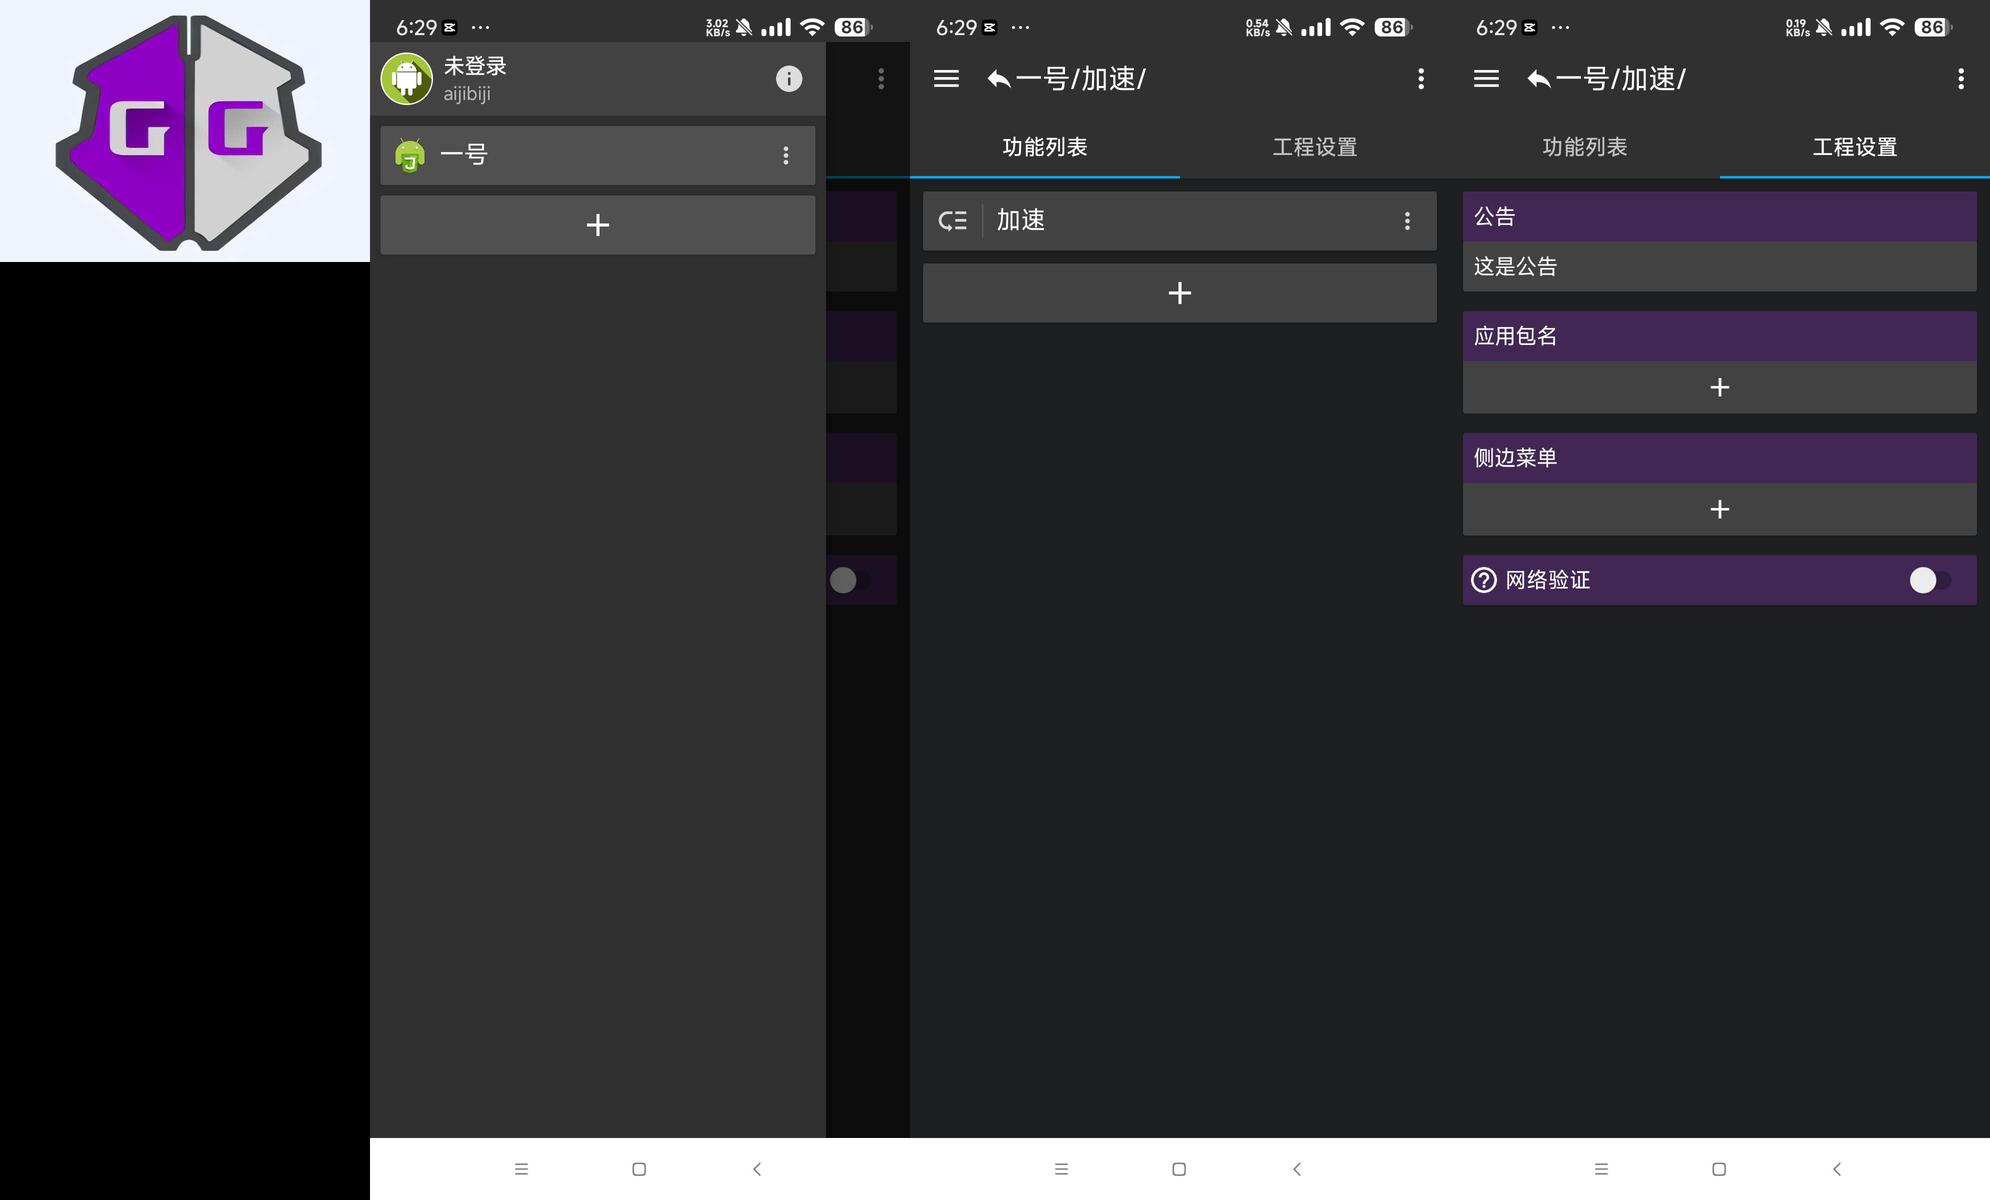Image resolution: width=1990 pixels, height=1200 pixels.
Task: Open the 一号 project in the side drawer
Action: click(x=597, y=155)
